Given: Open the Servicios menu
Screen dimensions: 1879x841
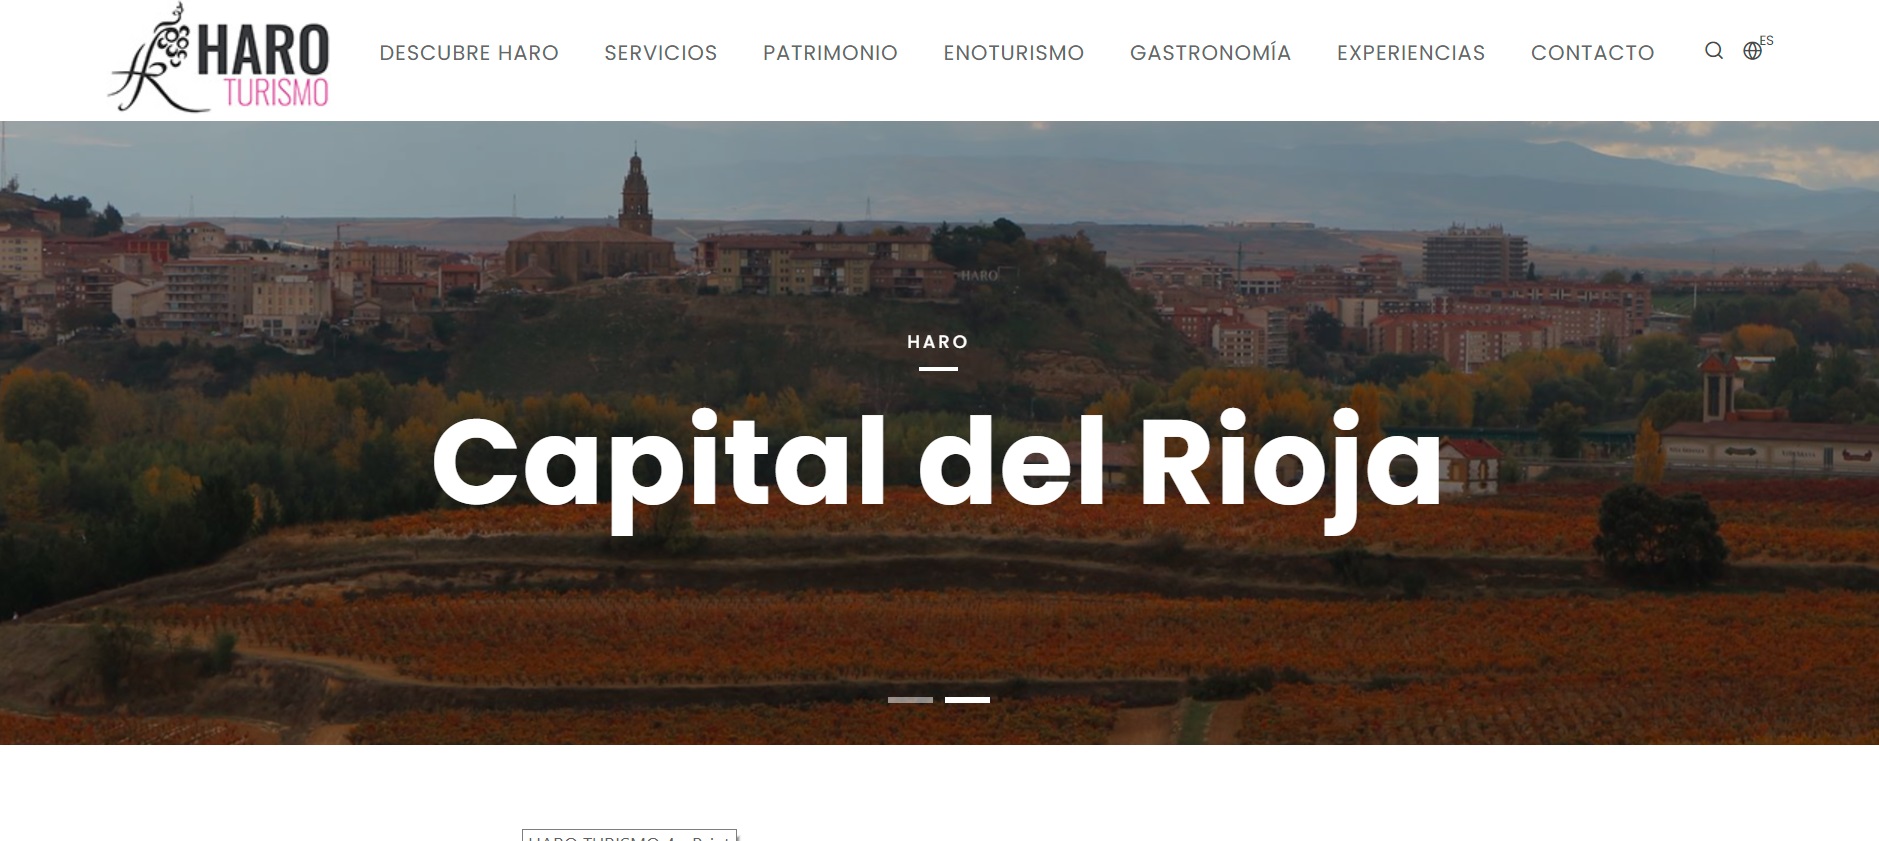Looking at the screenshot, I should pos(660,53).
